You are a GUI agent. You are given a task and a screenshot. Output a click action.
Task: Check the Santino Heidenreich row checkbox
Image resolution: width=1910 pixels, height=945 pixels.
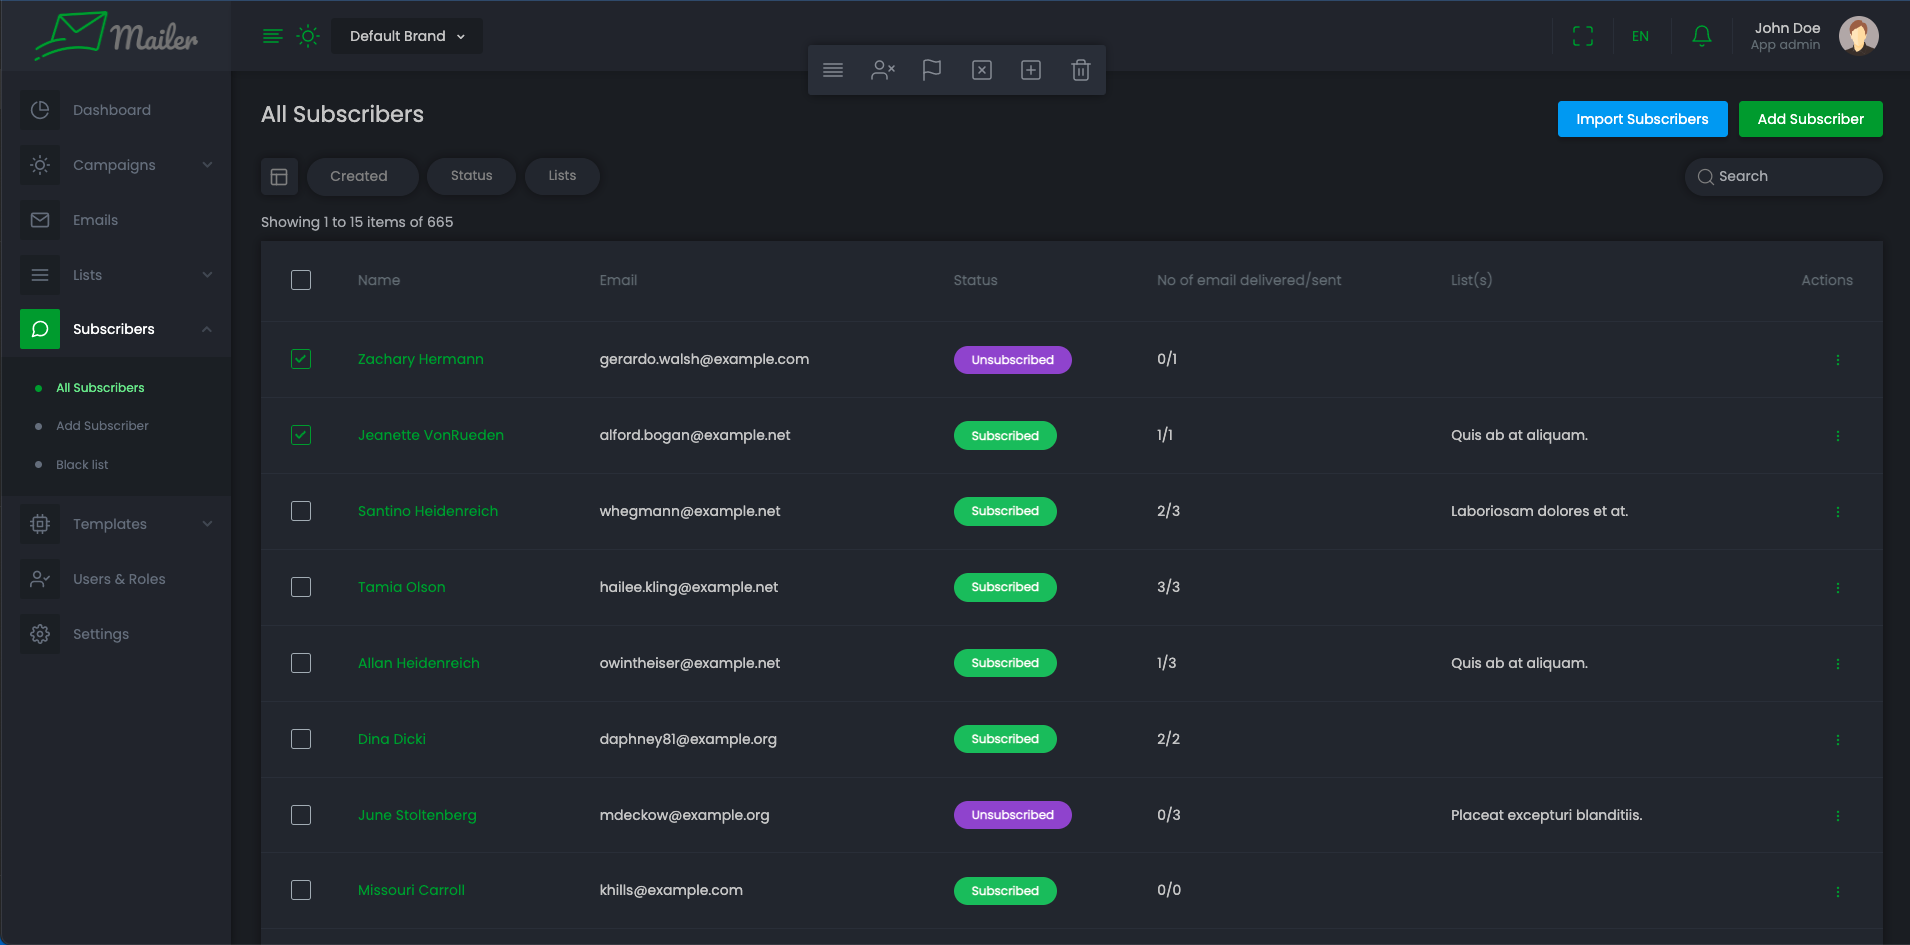[x=301, y=511]
